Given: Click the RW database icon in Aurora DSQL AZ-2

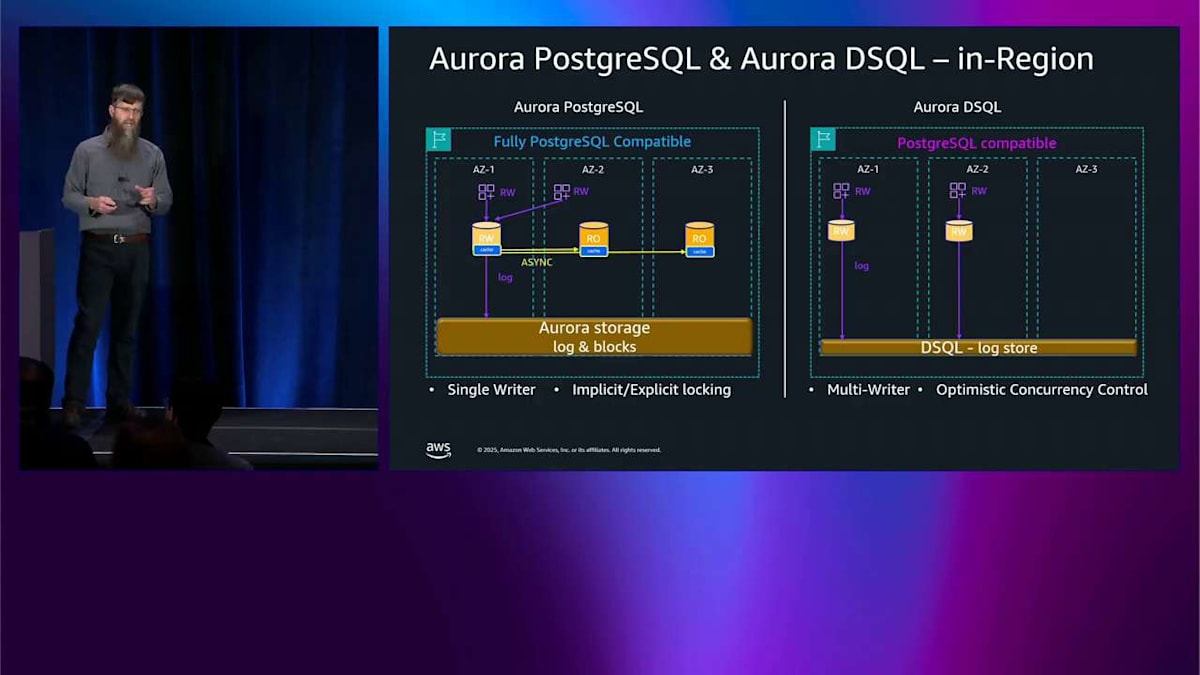Looking at the screenshot, I should (x=959, y=231).
